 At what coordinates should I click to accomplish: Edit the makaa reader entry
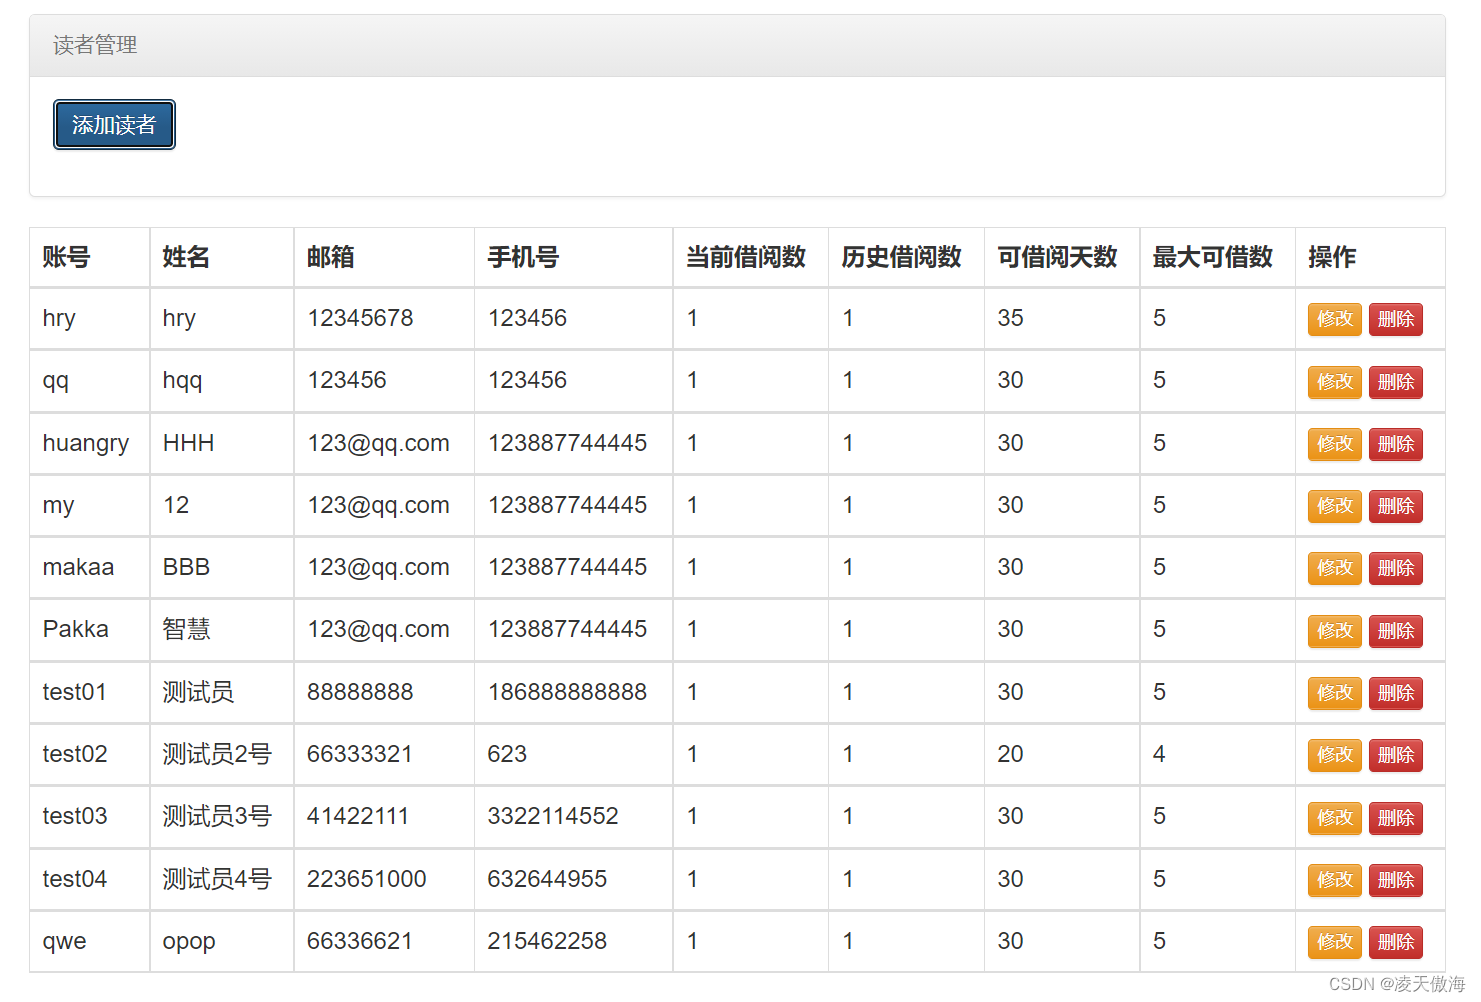click(x=1335, y=568)
